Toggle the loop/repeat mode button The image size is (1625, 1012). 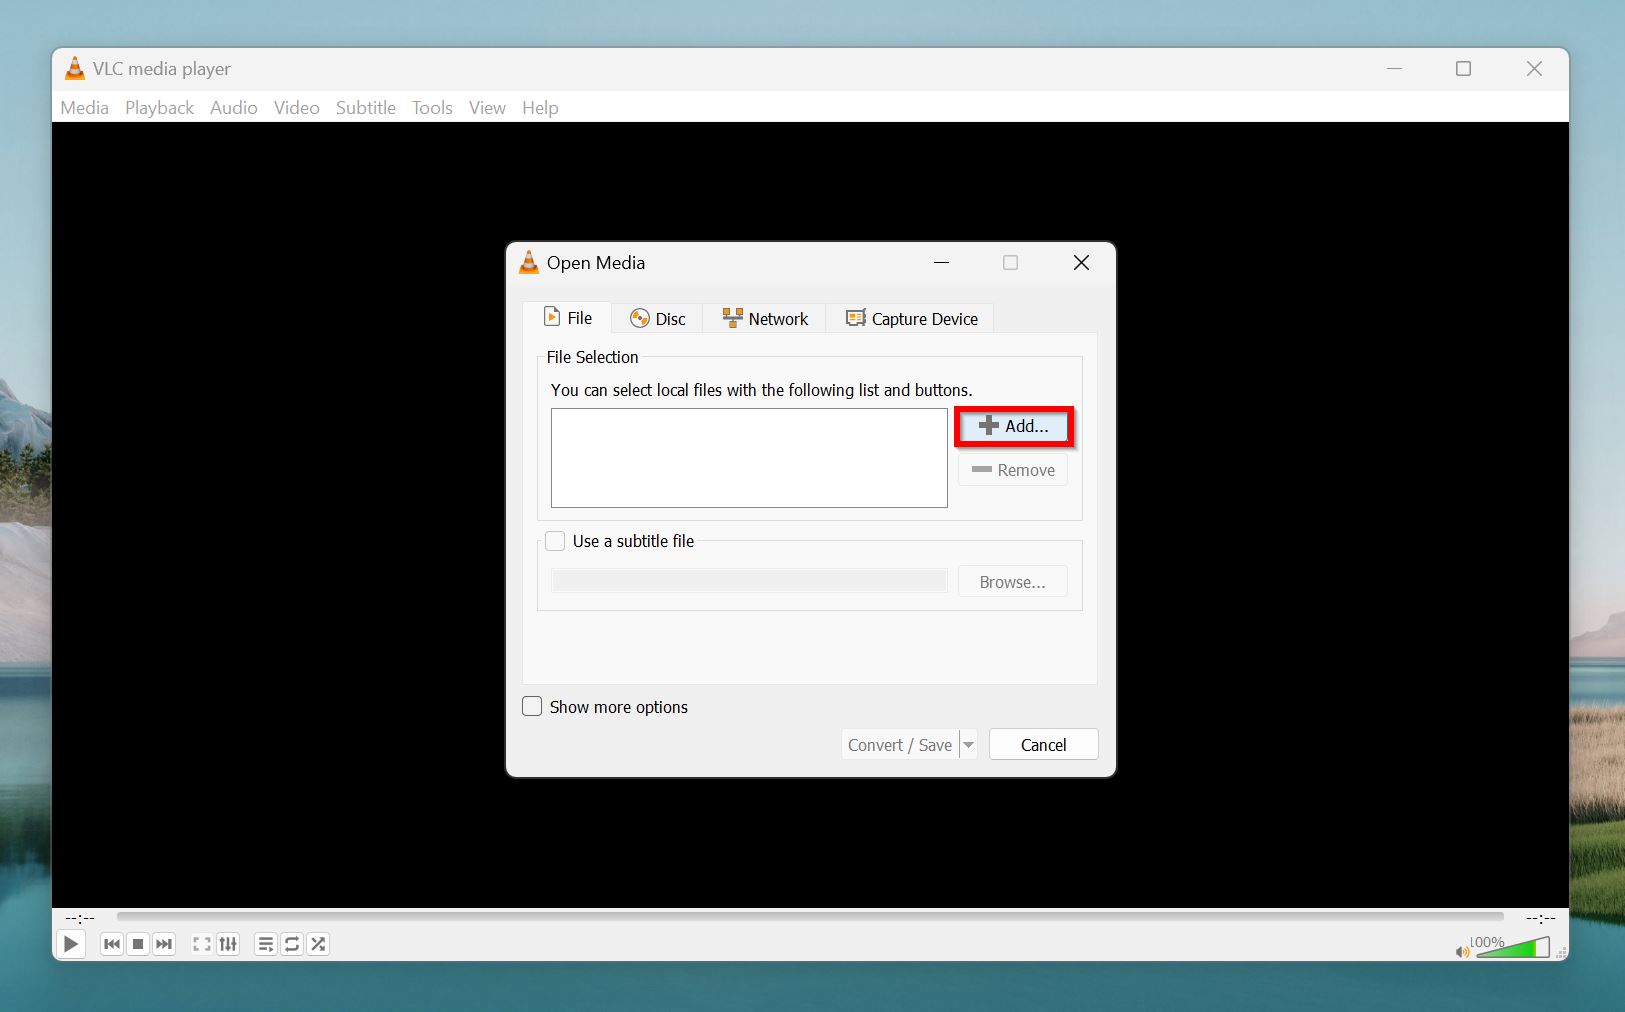292,944
